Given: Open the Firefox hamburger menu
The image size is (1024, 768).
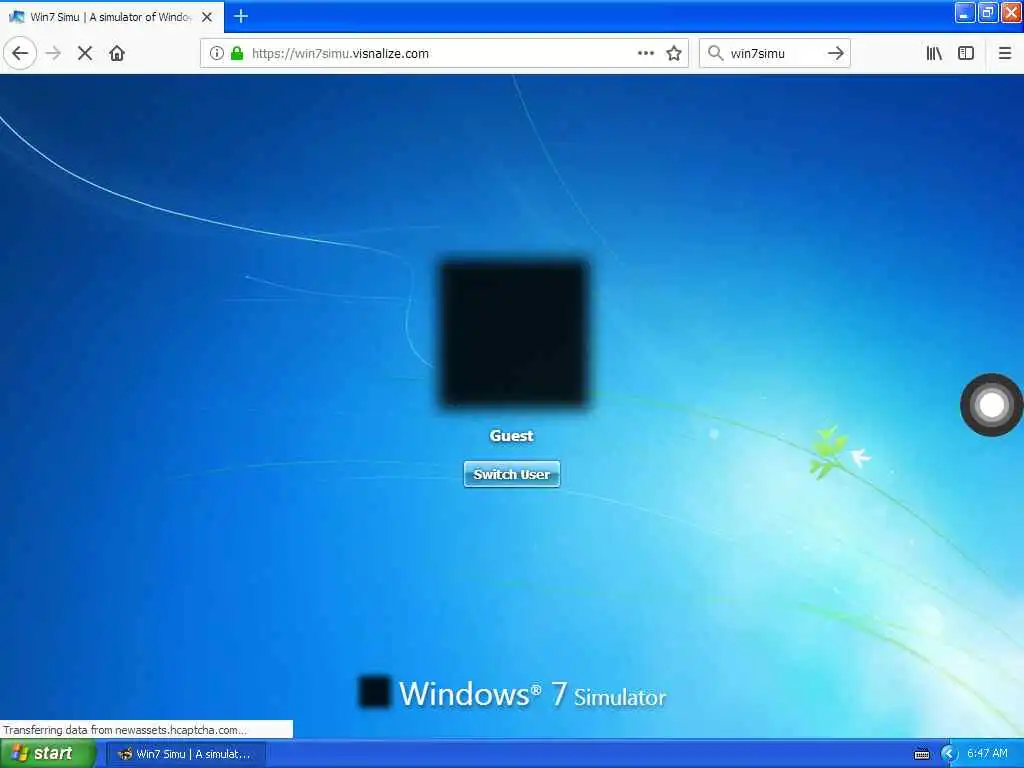Looking at the screenshot, I should [x=1005, y=53].
